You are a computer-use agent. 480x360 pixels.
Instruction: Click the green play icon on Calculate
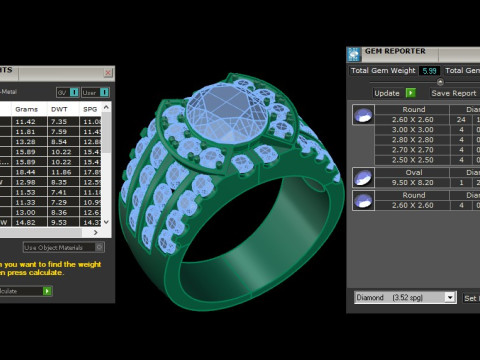tap(47, 291)
